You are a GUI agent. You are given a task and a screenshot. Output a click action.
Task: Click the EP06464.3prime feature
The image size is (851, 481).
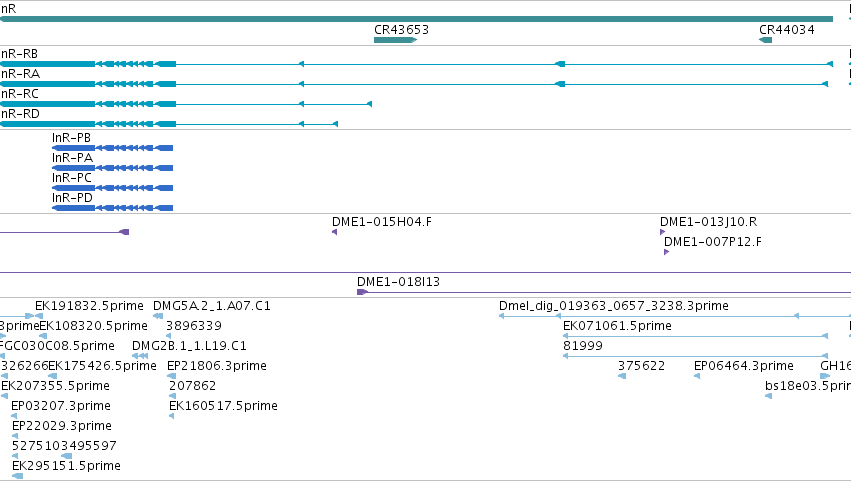pyautogui.click(x=697, y=376)
